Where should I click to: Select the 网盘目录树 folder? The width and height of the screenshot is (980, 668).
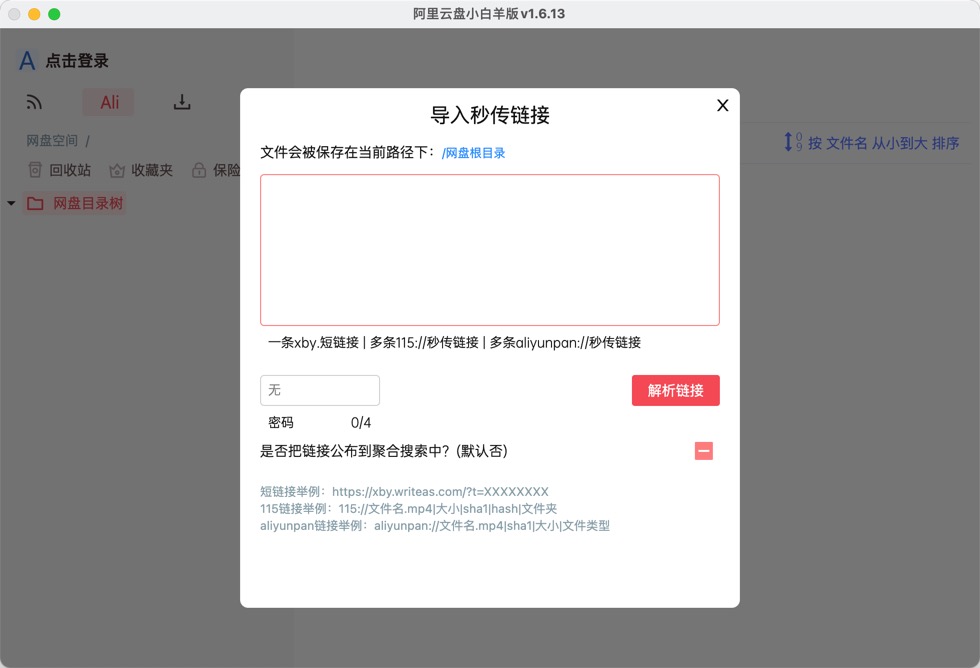tap(75, 203)
